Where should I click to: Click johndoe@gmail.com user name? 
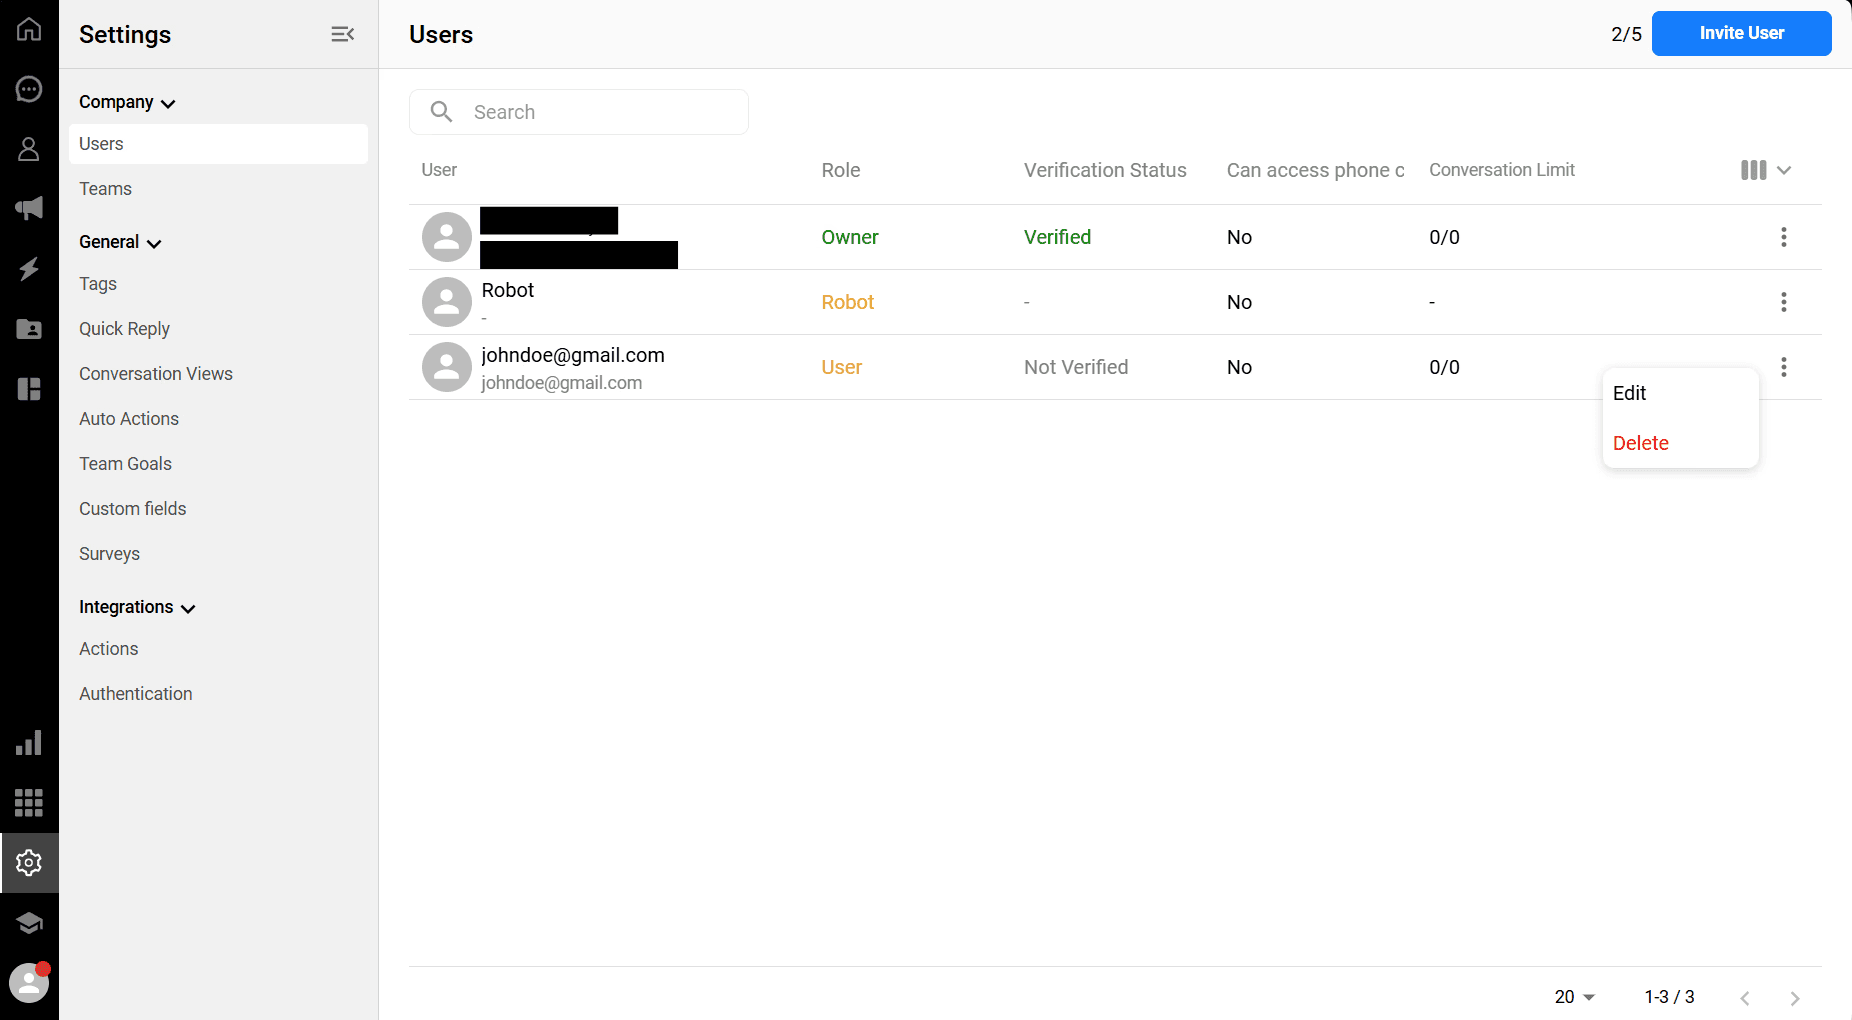coord(573,355)
